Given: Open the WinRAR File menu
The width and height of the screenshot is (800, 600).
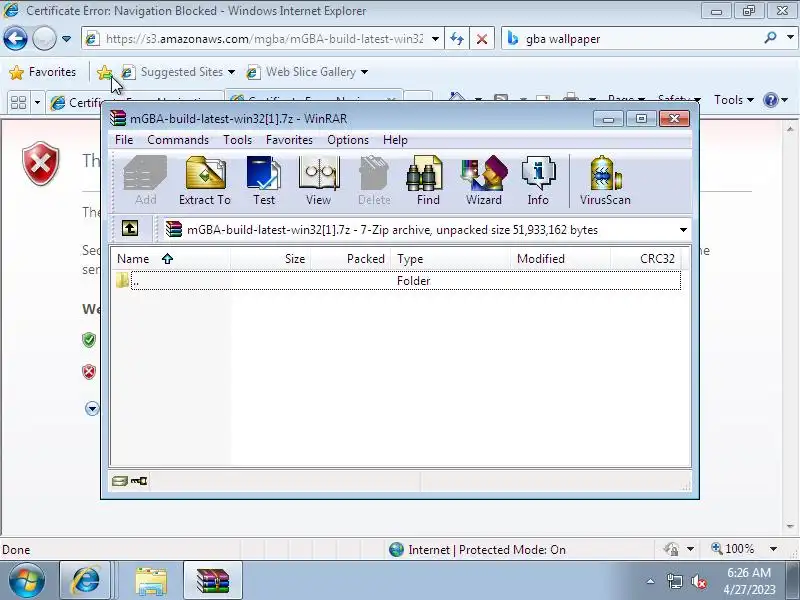Looking at the screenshot, I should coord(124,140).
